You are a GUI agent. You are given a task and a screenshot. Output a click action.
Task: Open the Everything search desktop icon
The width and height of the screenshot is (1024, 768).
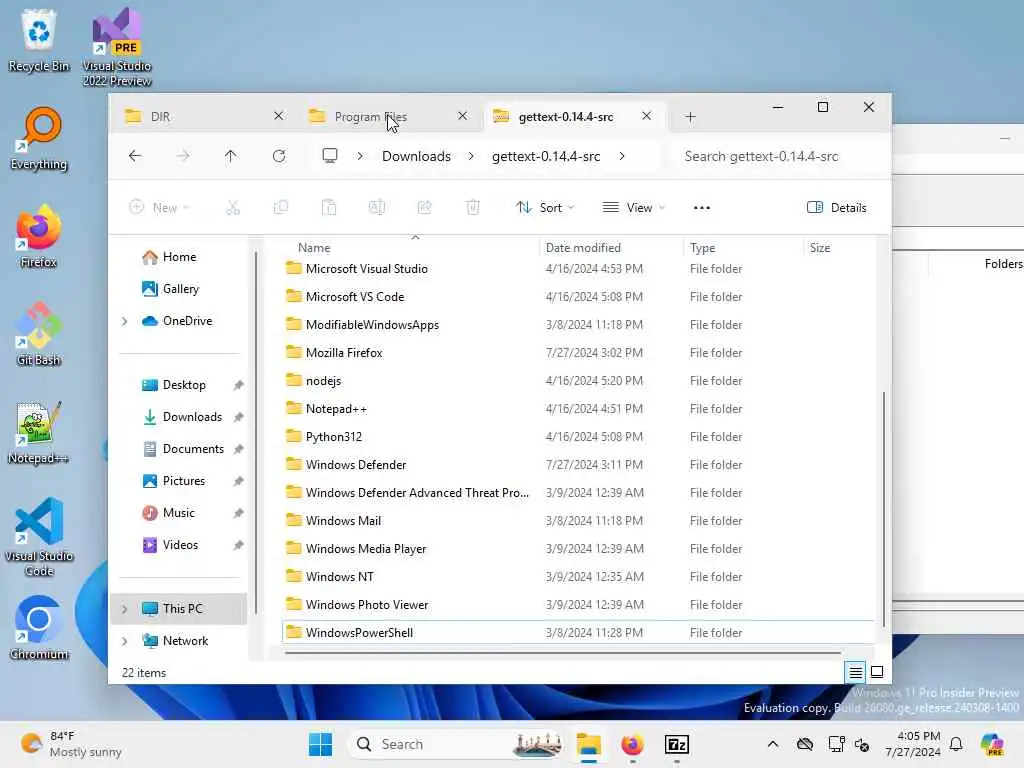[x=39, y=138]
